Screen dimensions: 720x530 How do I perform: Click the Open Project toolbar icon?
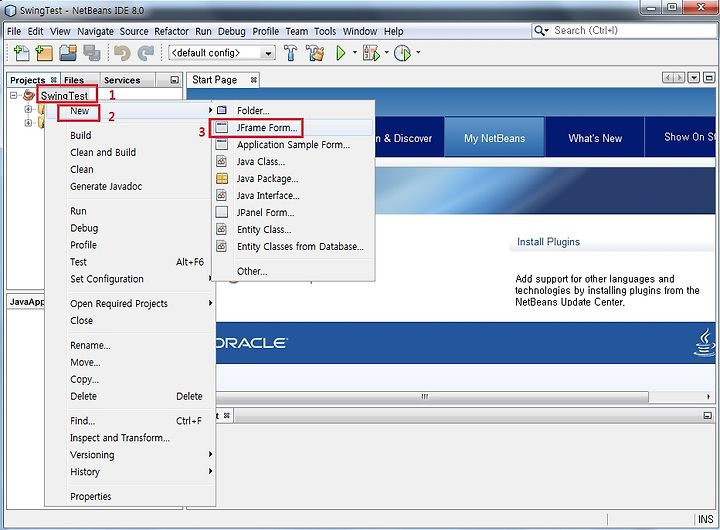click(x=68, y=53)
